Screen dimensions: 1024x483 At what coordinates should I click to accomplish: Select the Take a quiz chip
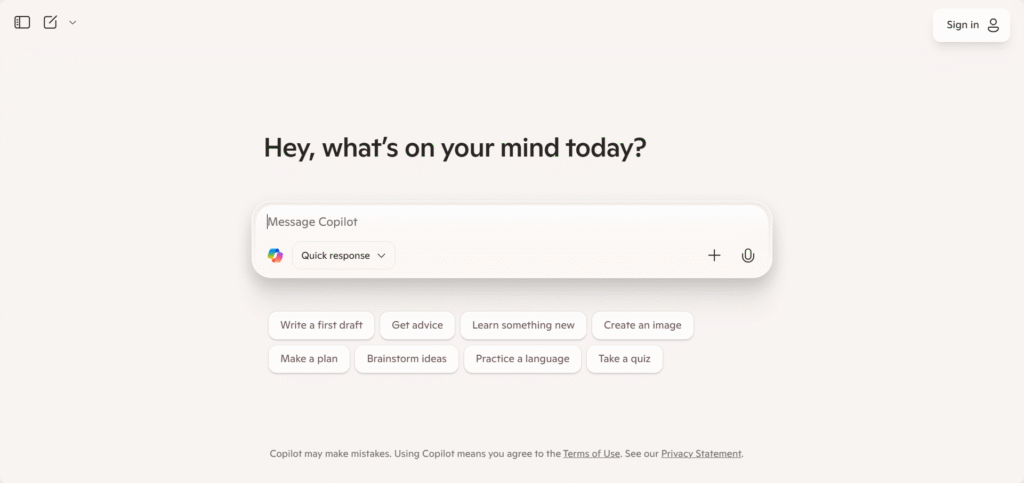coord(624,359)
